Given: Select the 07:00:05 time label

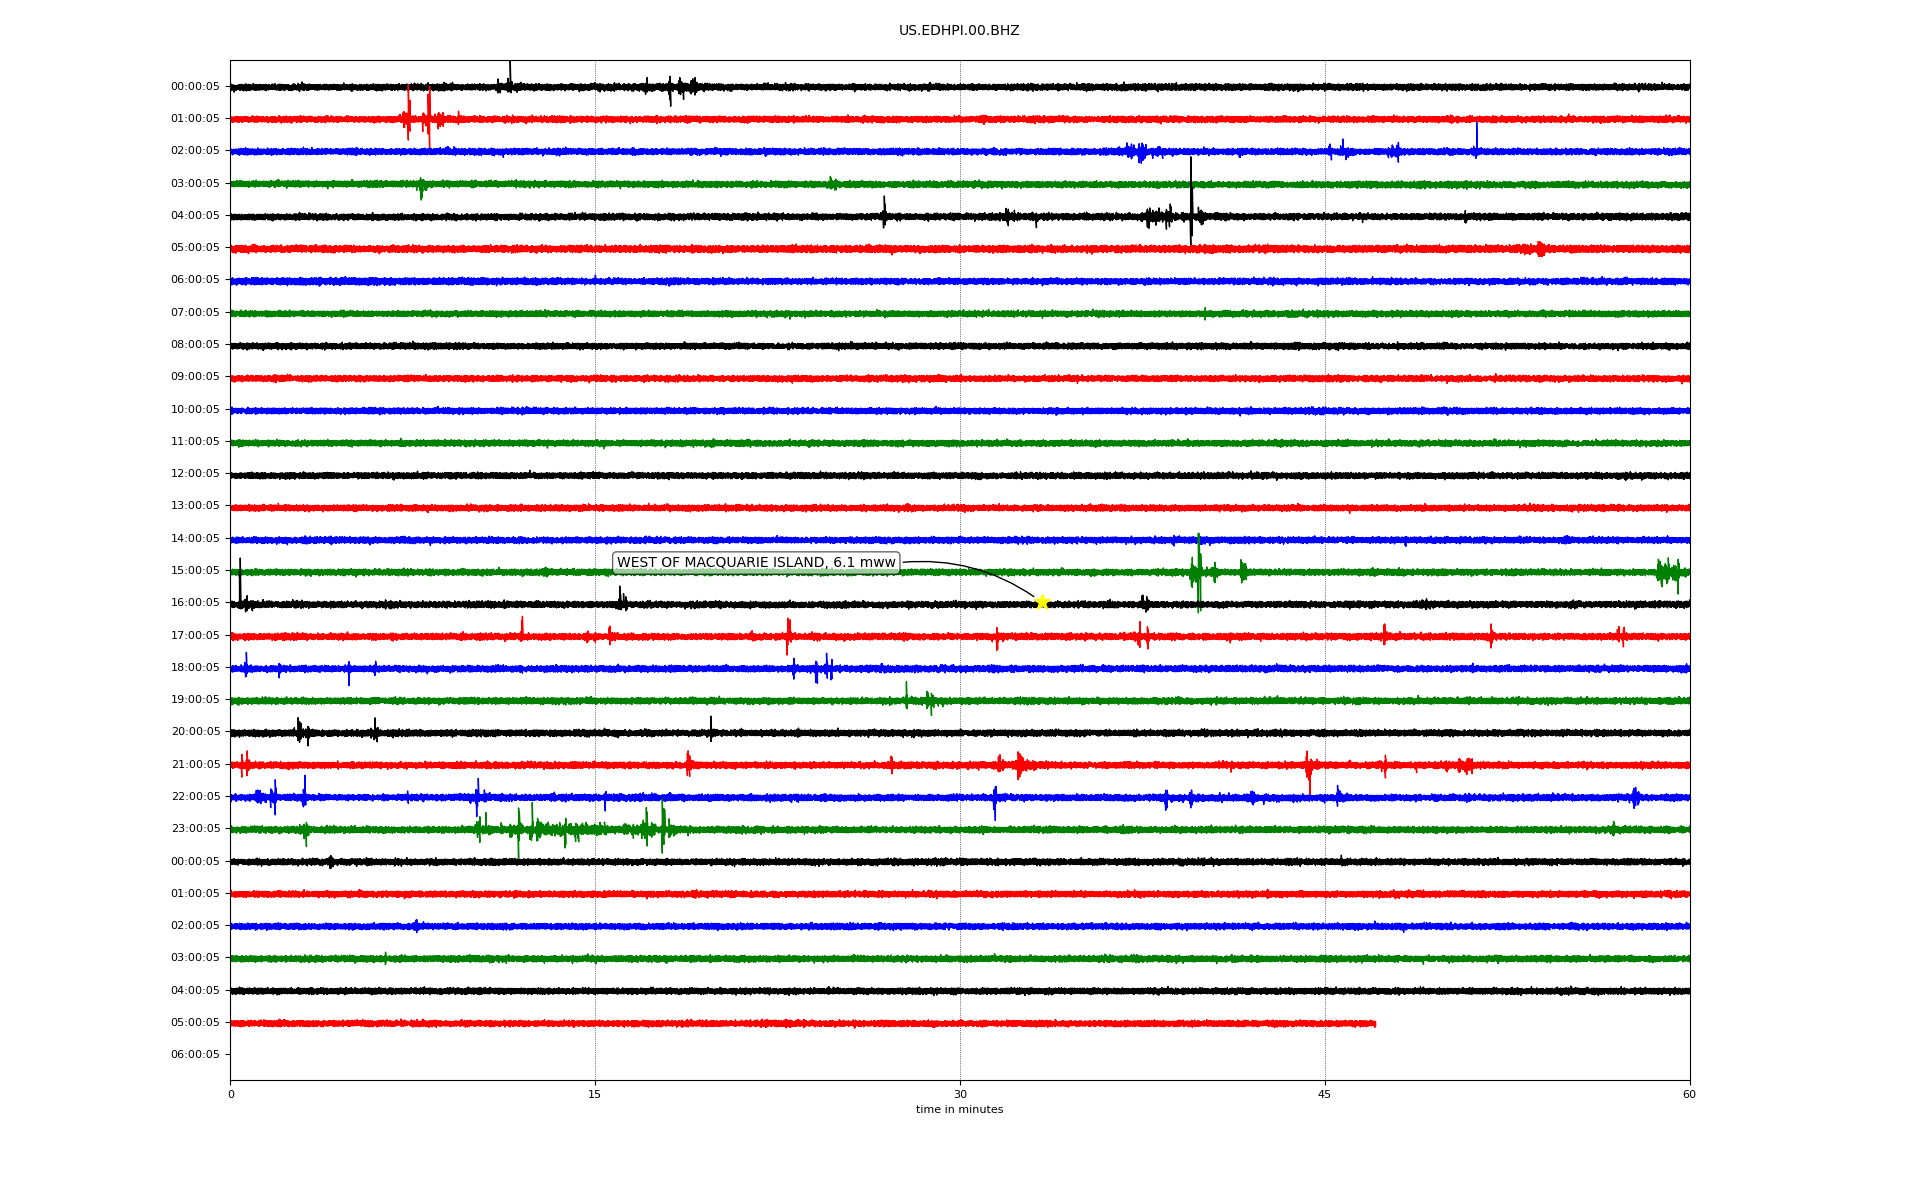Looking at the screenshot, I should pyautogui.click(x=195, y=312).
